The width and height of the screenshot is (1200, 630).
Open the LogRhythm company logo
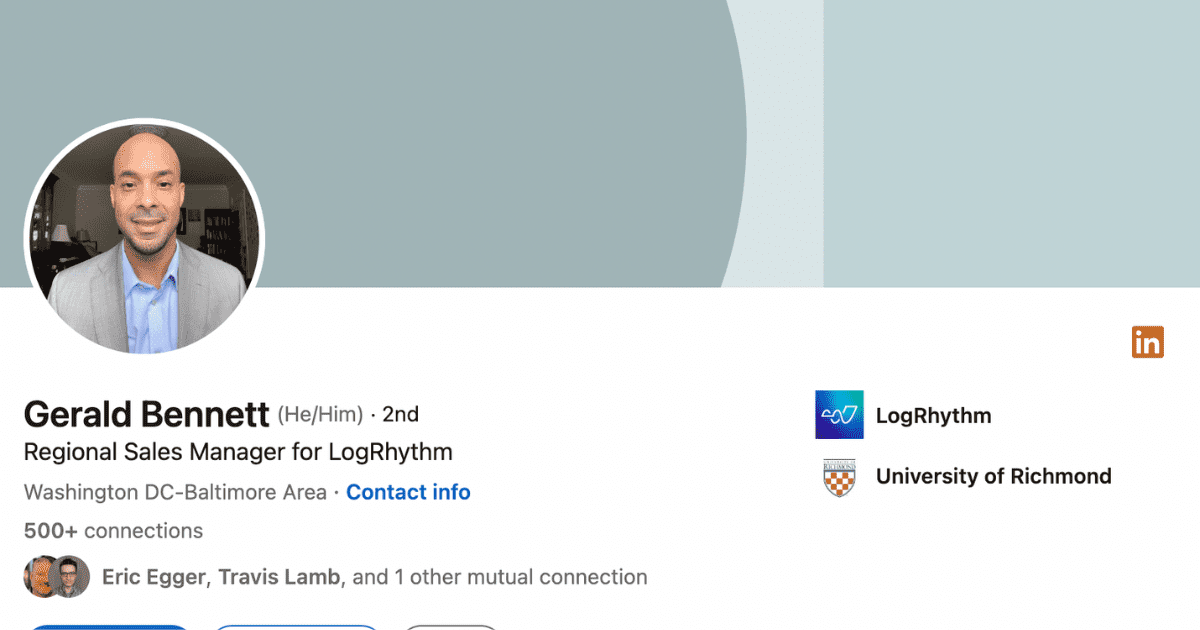click(x=839, y=415)
